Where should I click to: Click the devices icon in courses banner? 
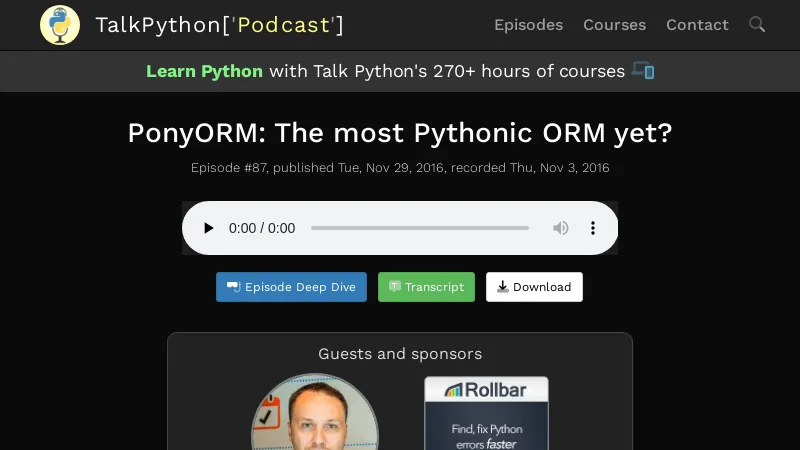(x=643, y=71)
